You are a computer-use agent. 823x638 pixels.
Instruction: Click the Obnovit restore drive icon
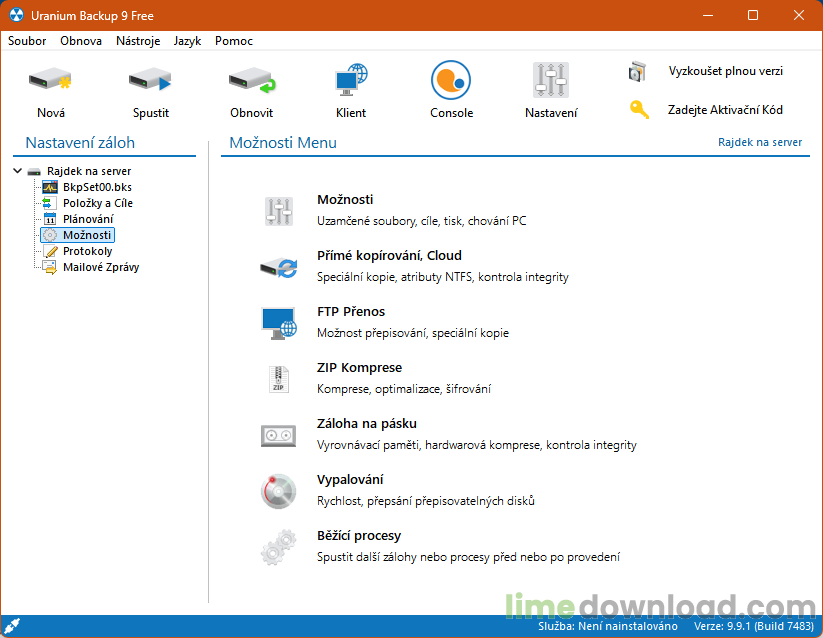click(x=251, y=80)
